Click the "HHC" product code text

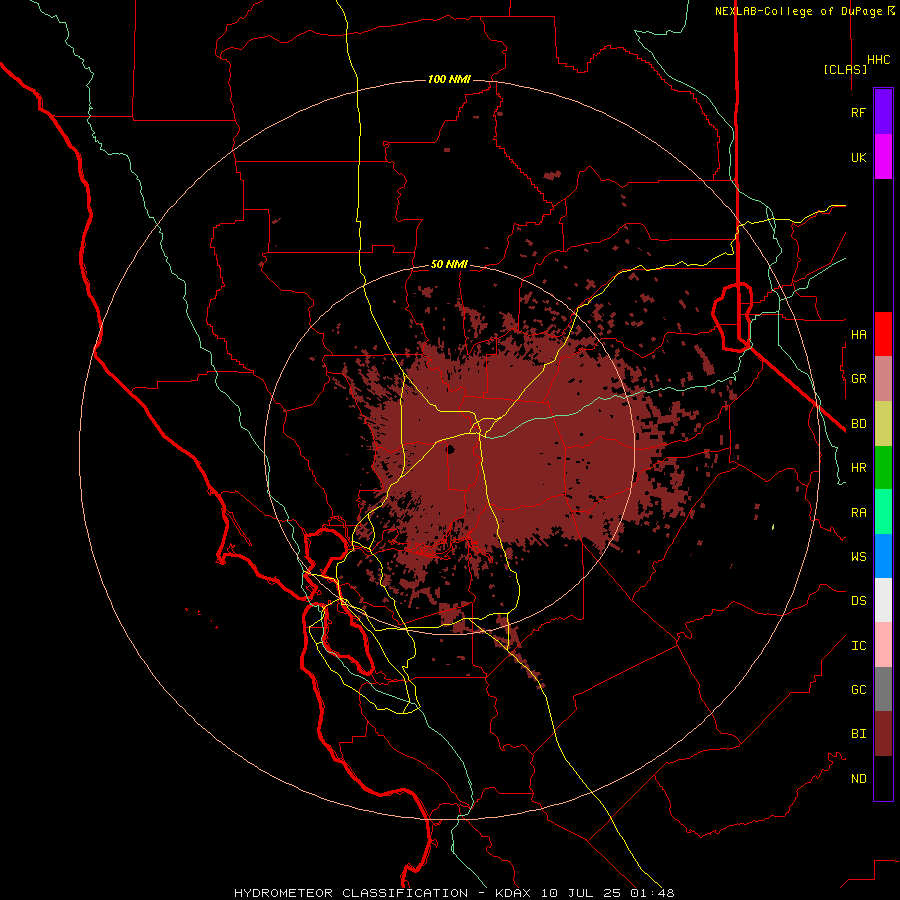878,60
